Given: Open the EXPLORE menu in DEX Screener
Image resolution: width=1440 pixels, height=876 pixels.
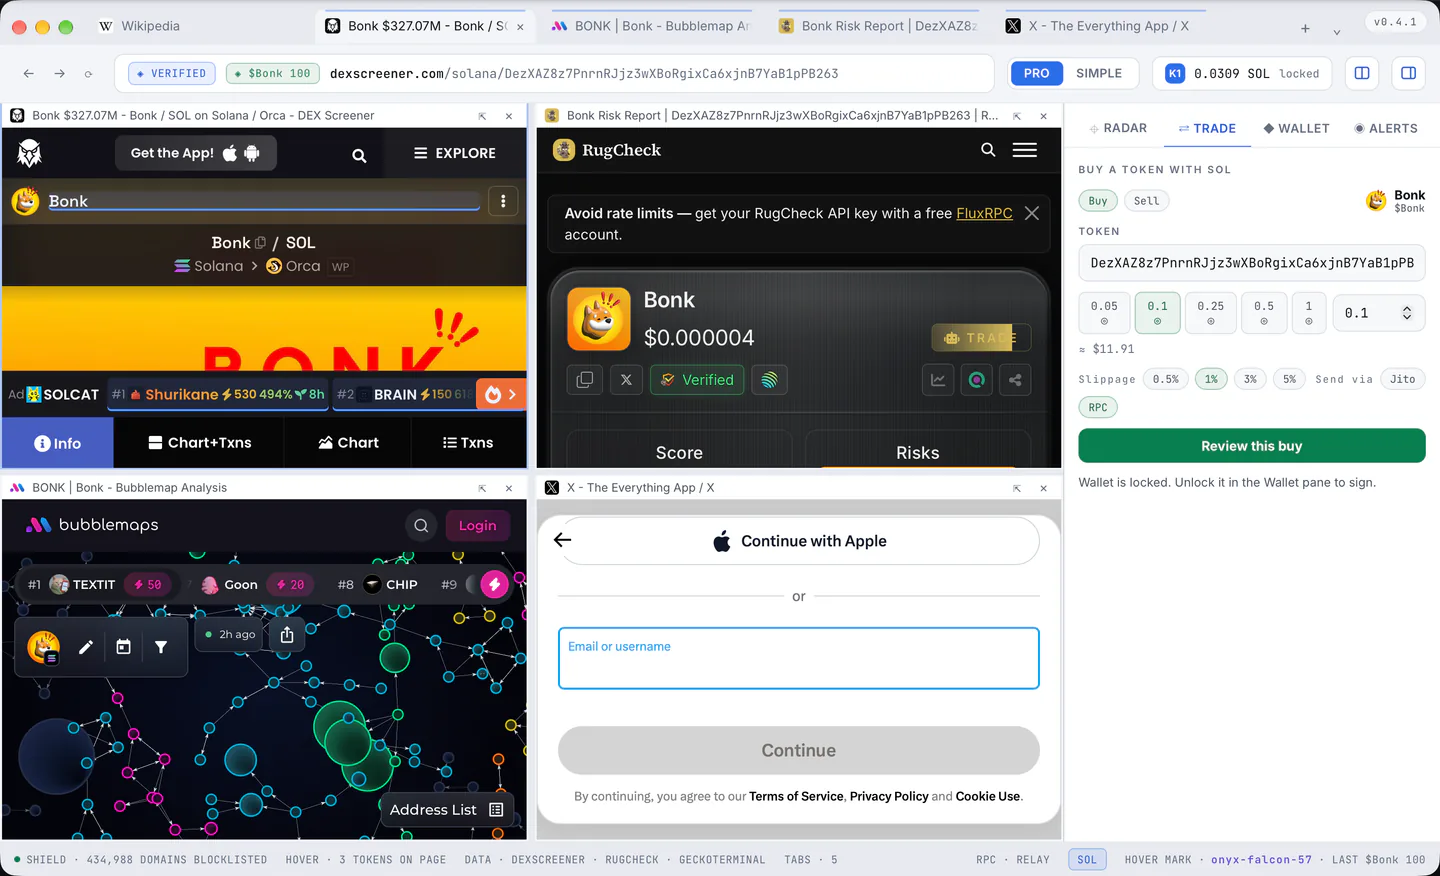Looking at the screenshot, I should [455, 153].
